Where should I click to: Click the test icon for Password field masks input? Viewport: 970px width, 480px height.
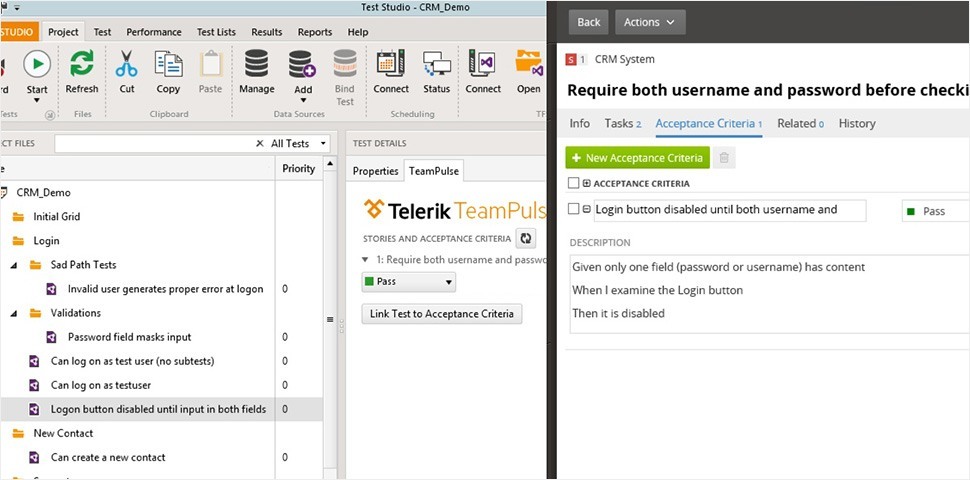[52, 337]
